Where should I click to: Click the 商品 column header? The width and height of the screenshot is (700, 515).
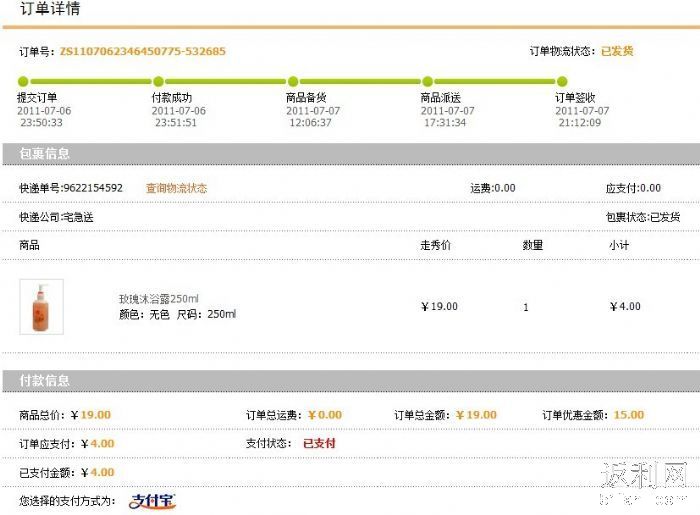coord(29,245)
